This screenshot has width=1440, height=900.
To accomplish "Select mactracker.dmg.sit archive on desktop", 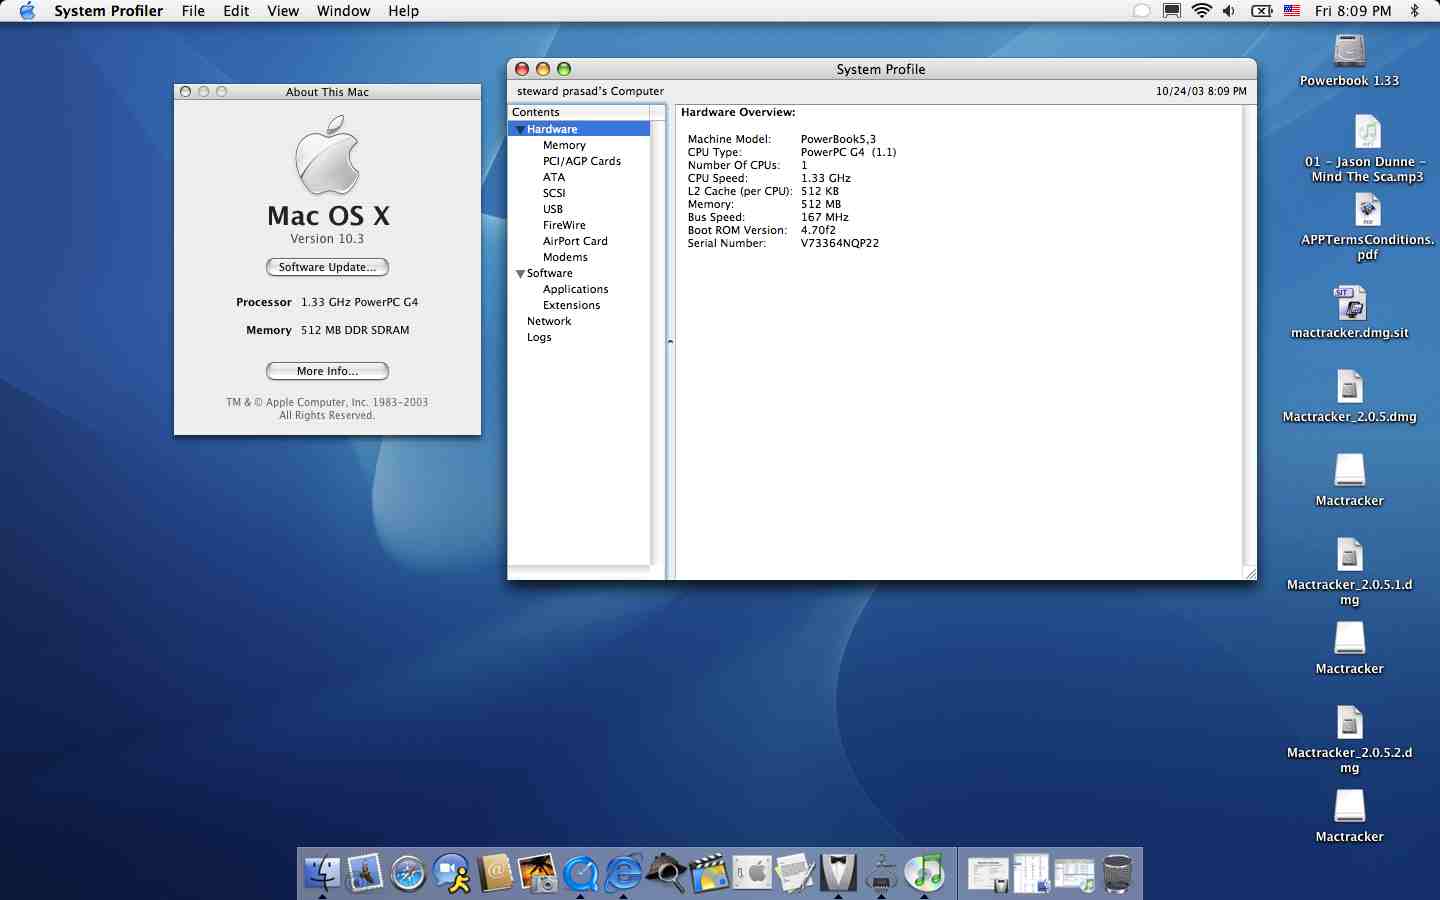I will pos(1349,303).
